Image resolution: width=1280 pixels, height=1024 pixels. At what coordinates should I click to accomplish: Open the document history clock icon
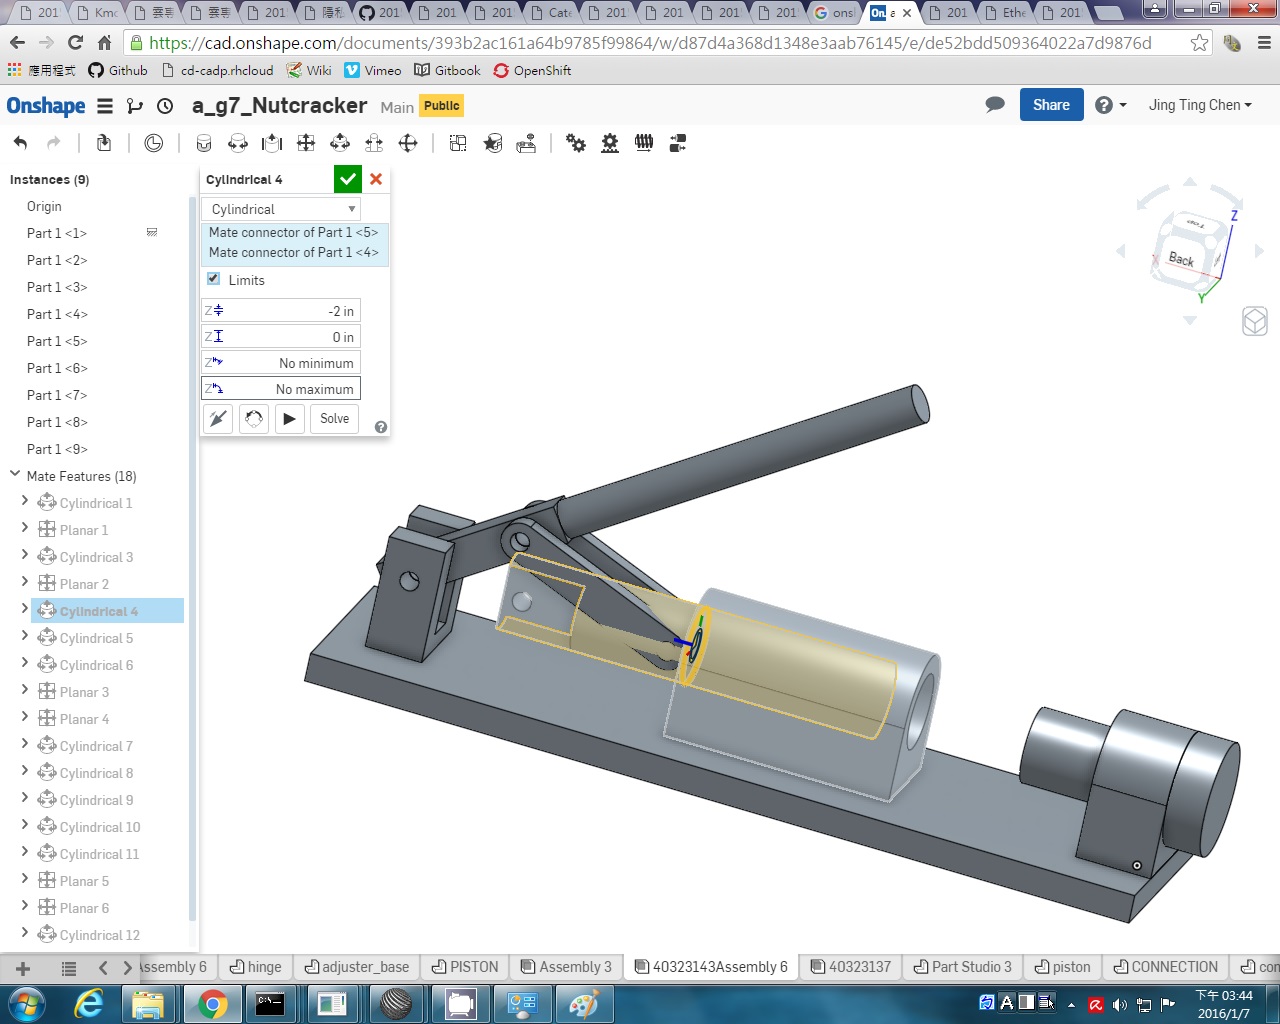pos(165,106)
